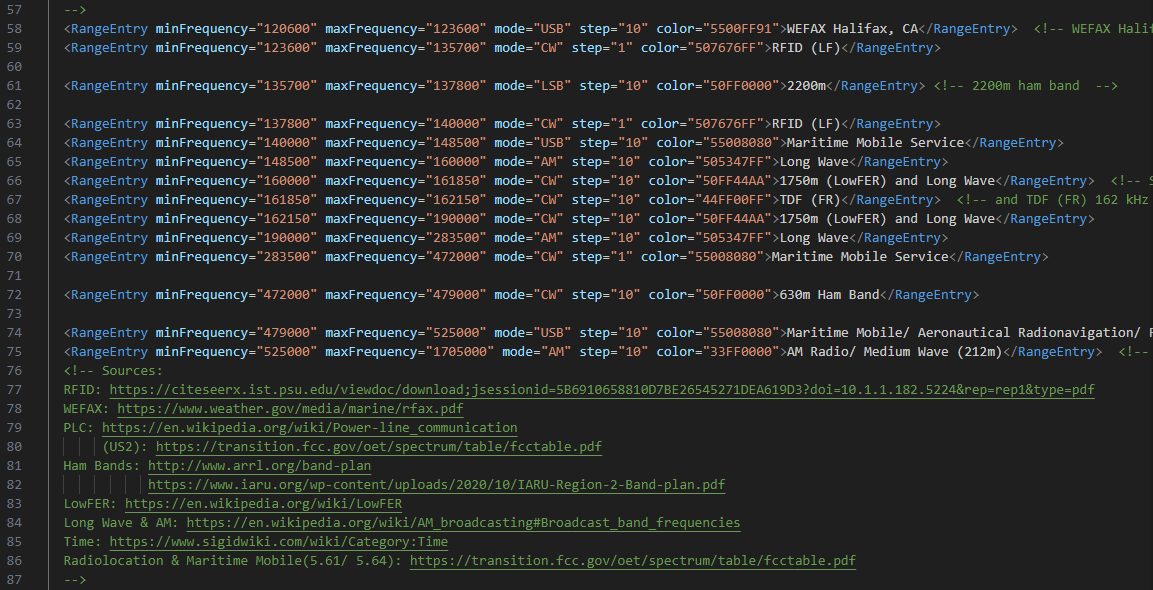Click "1750m (LowFER) and Long Wave" on line 66
The width and height of the screenshot is (1153, 590).
coord(887,181)
